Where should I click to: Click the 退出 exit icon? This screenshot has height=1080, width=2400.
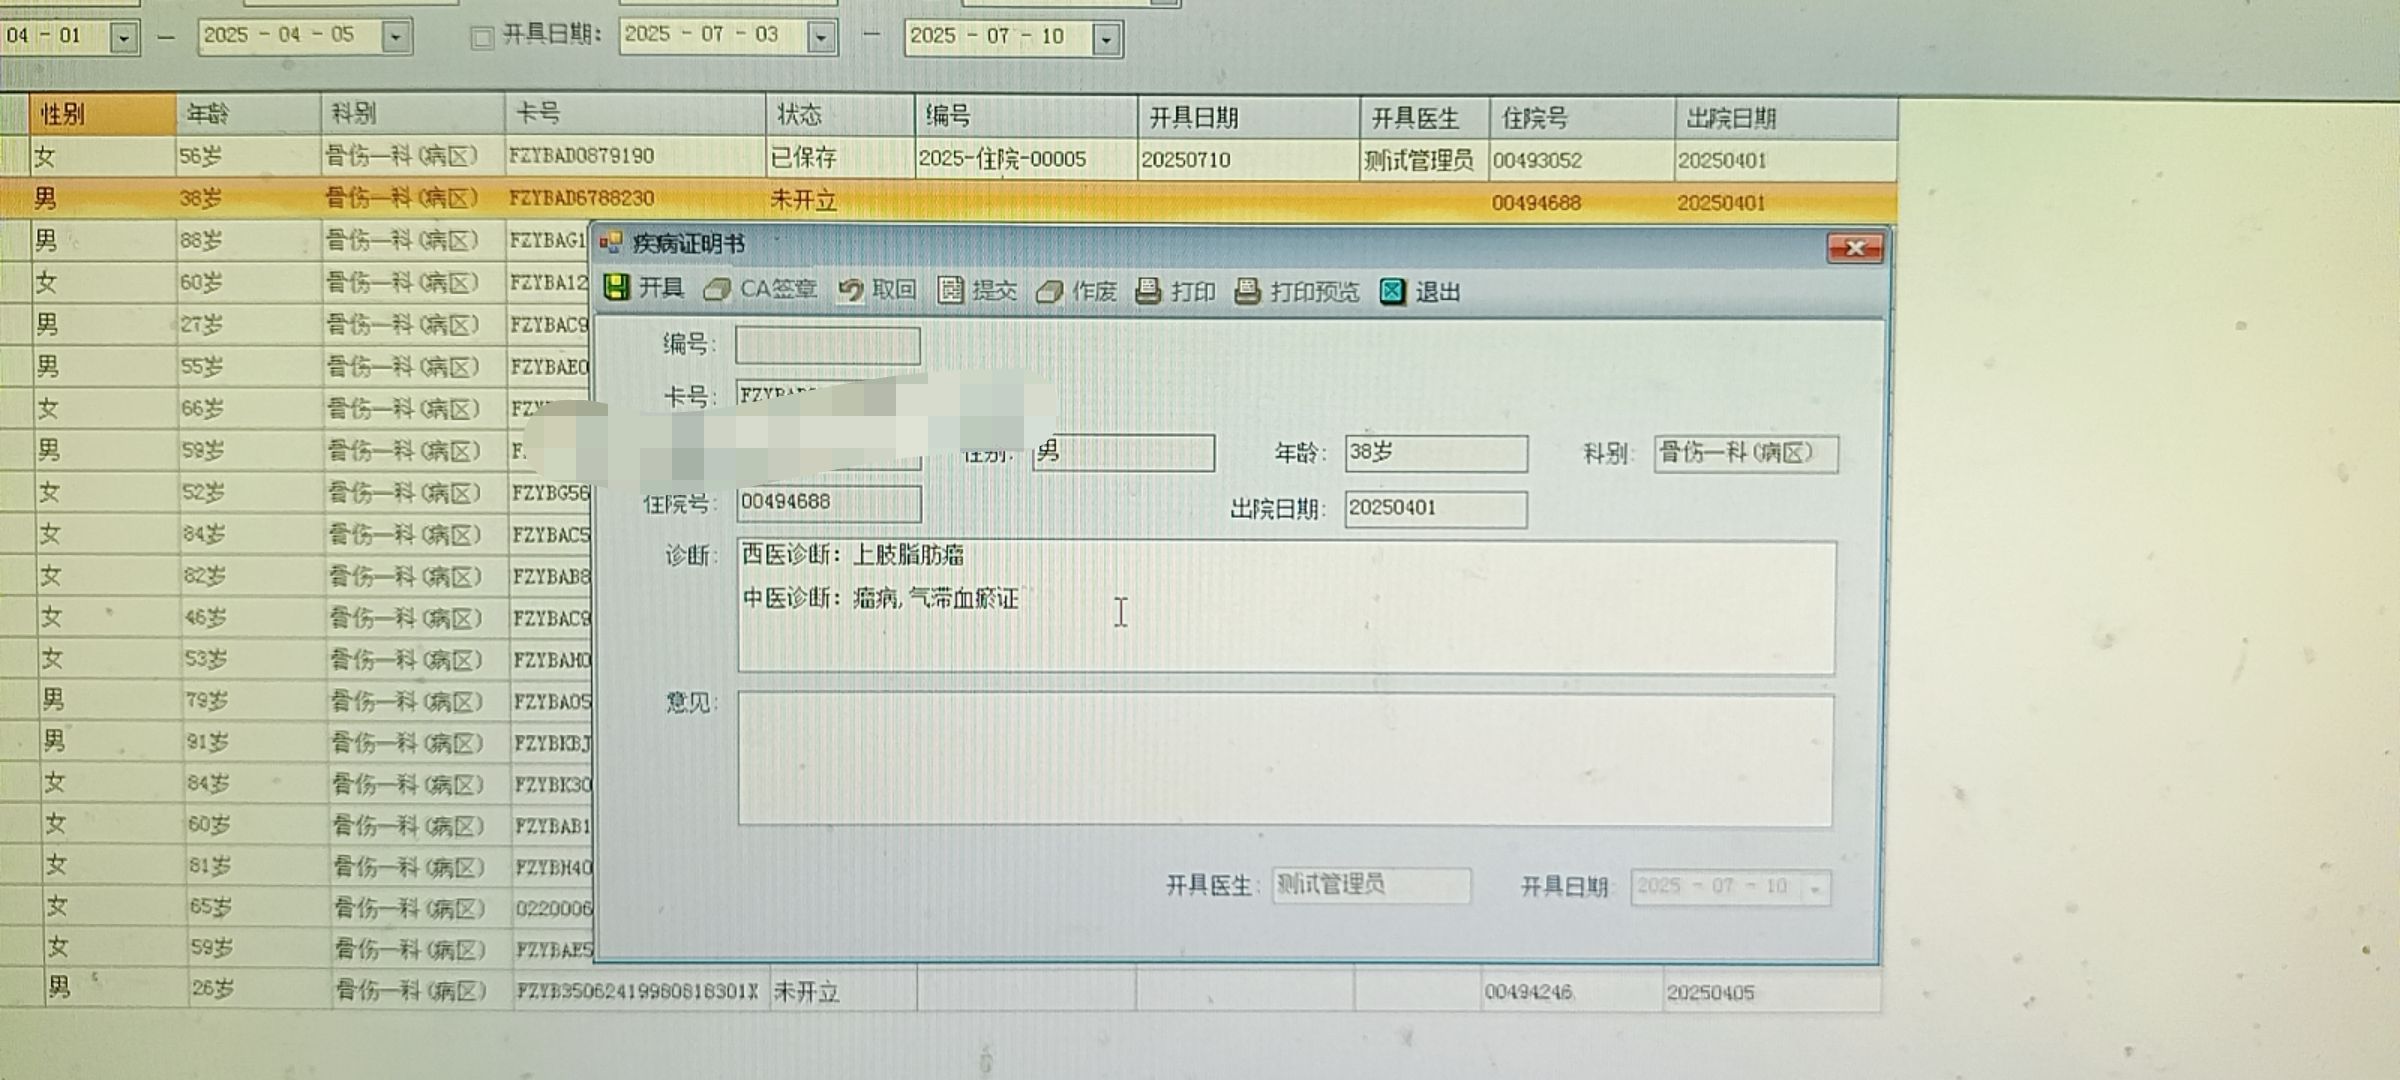(1392, 292)
